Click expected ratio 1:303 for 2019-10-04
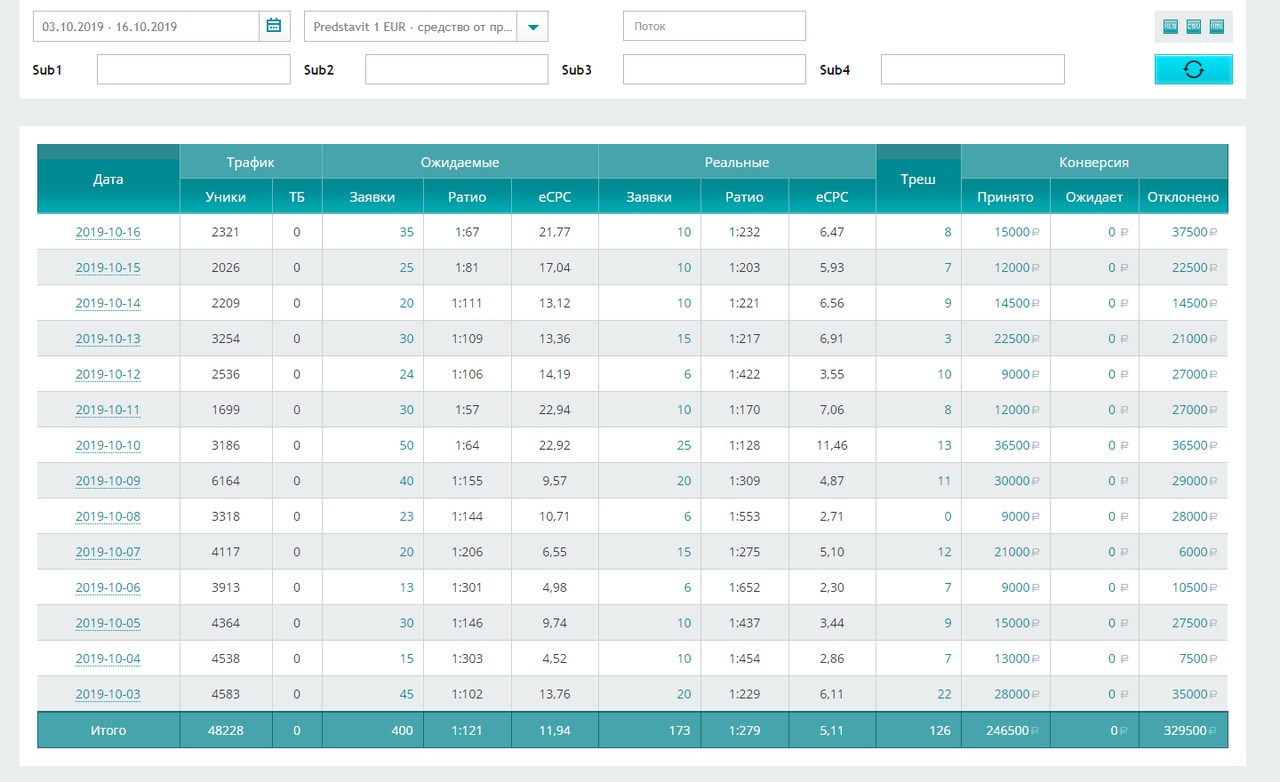1280x782 pixels. (466, 659)
